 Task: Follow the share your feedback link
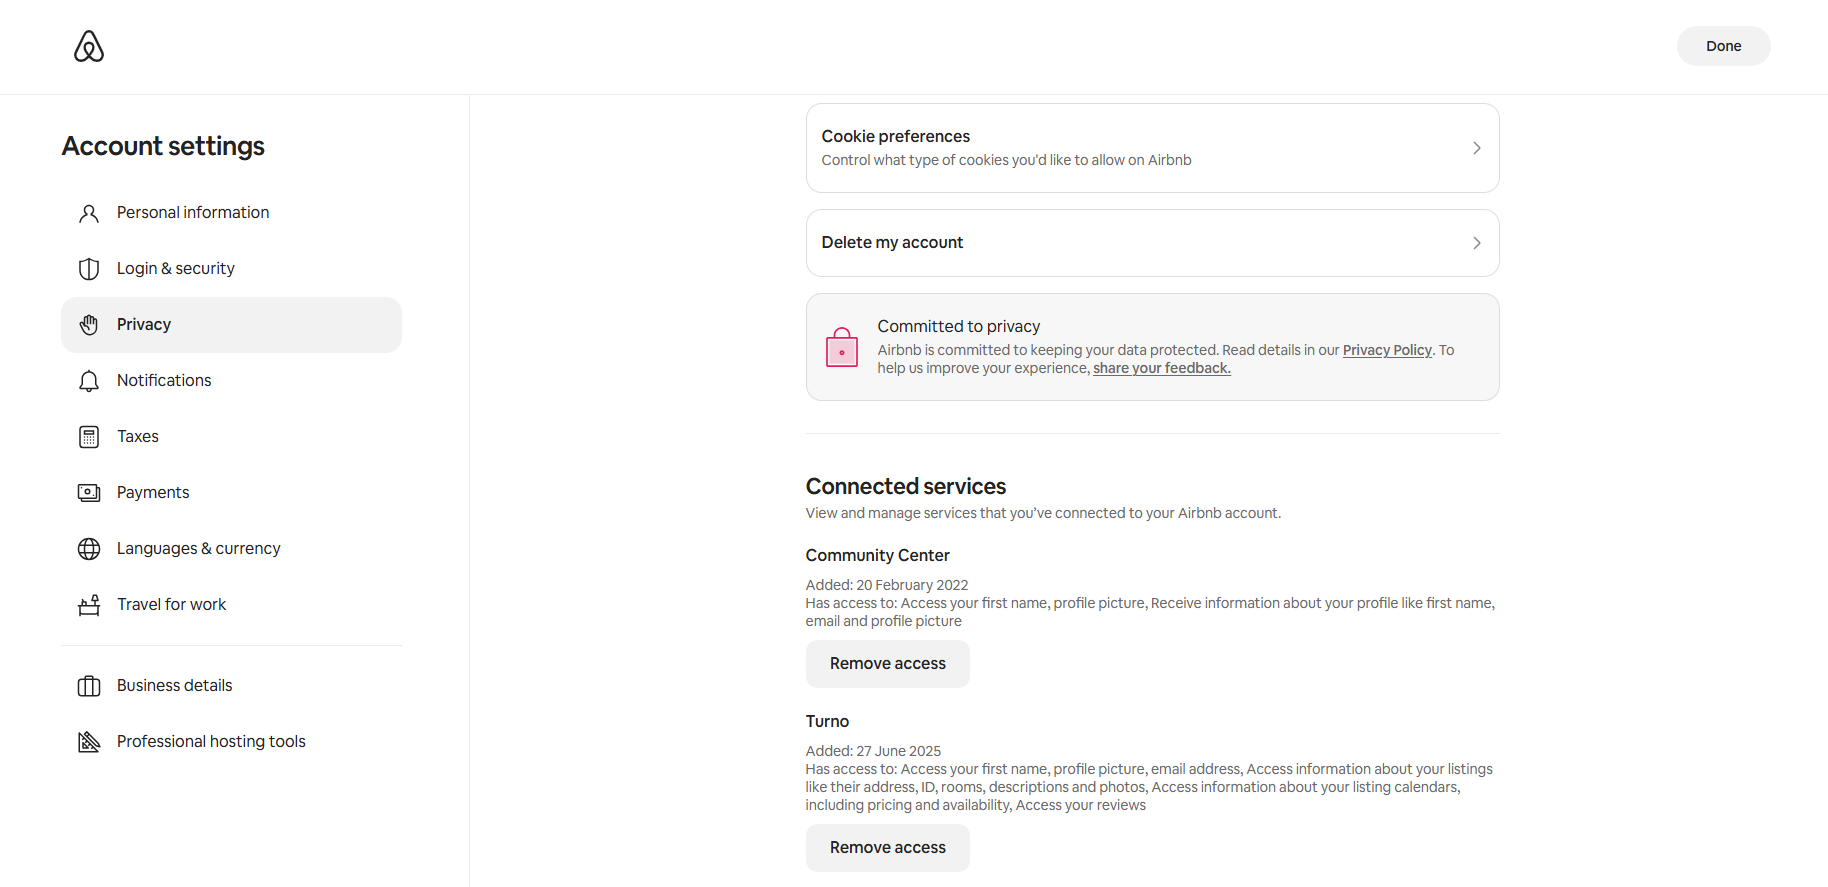[x=1161, y=368]
